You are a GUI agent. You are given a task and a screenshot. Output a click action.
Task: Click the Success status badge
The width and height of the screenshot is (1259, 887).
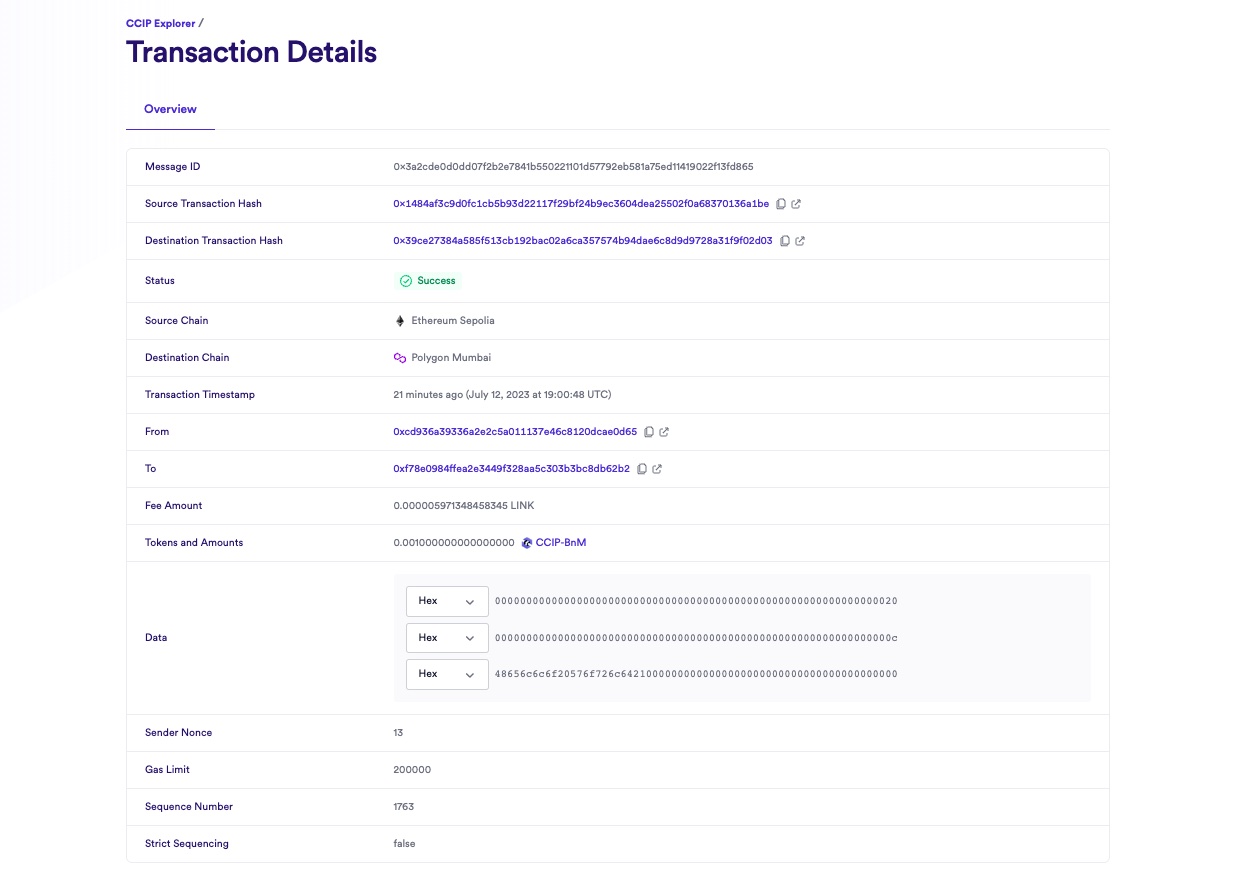[x=428, y=281]
